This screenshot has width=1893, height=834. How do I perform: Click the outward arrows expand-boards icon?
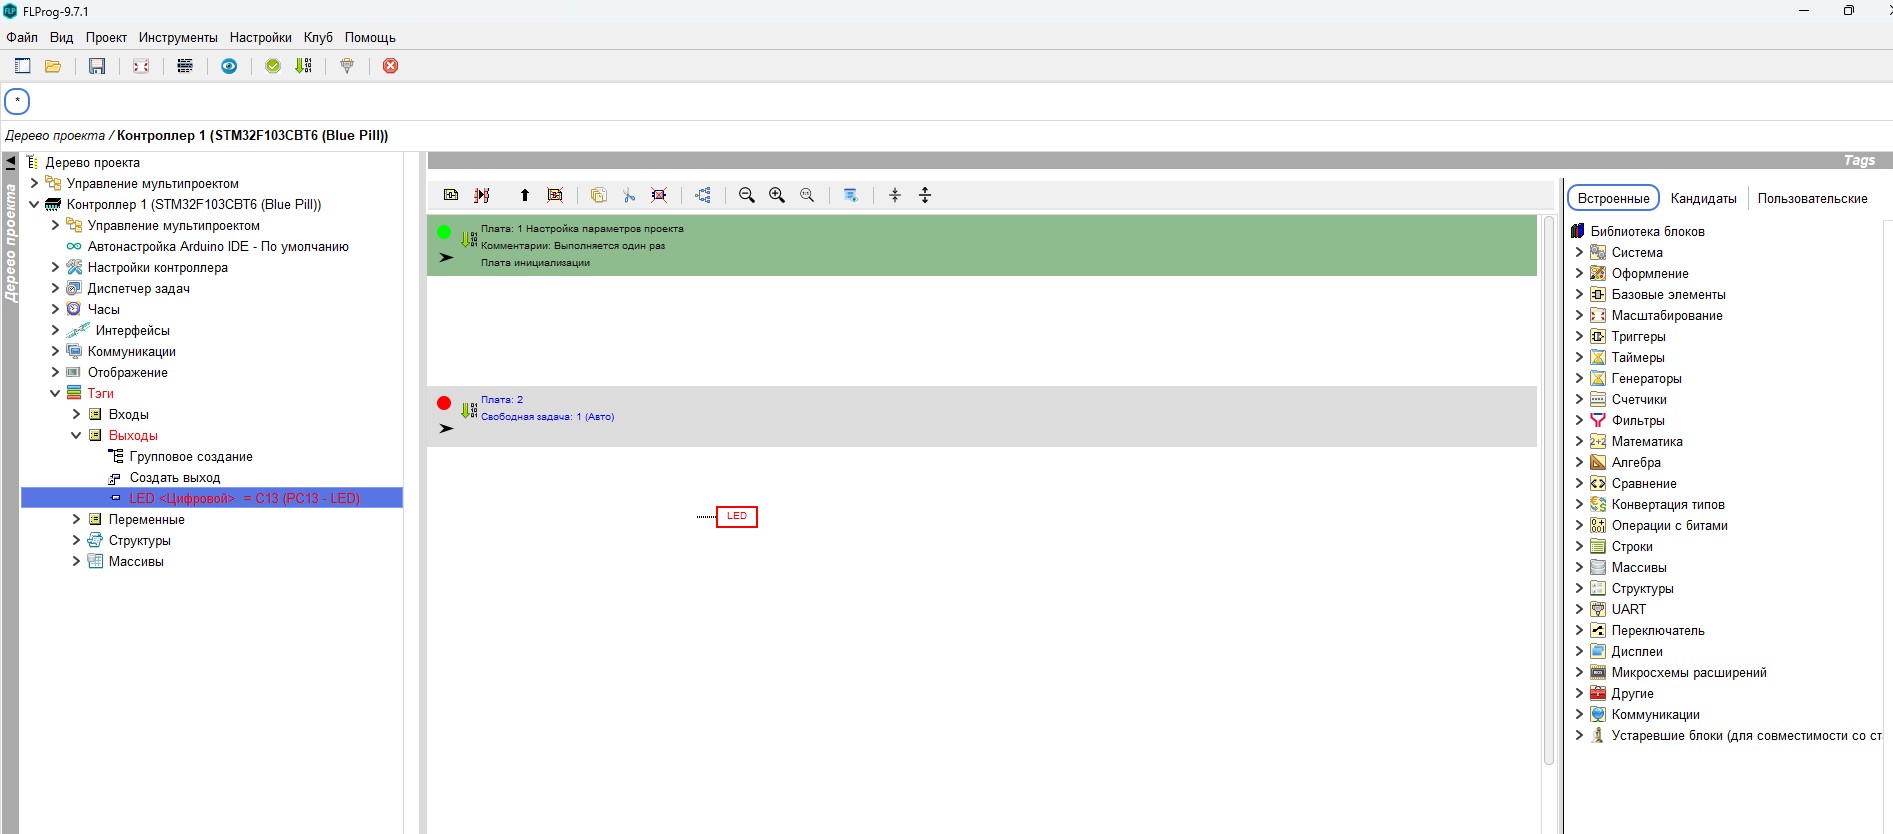pyautogui.click(x=925, y=195)
